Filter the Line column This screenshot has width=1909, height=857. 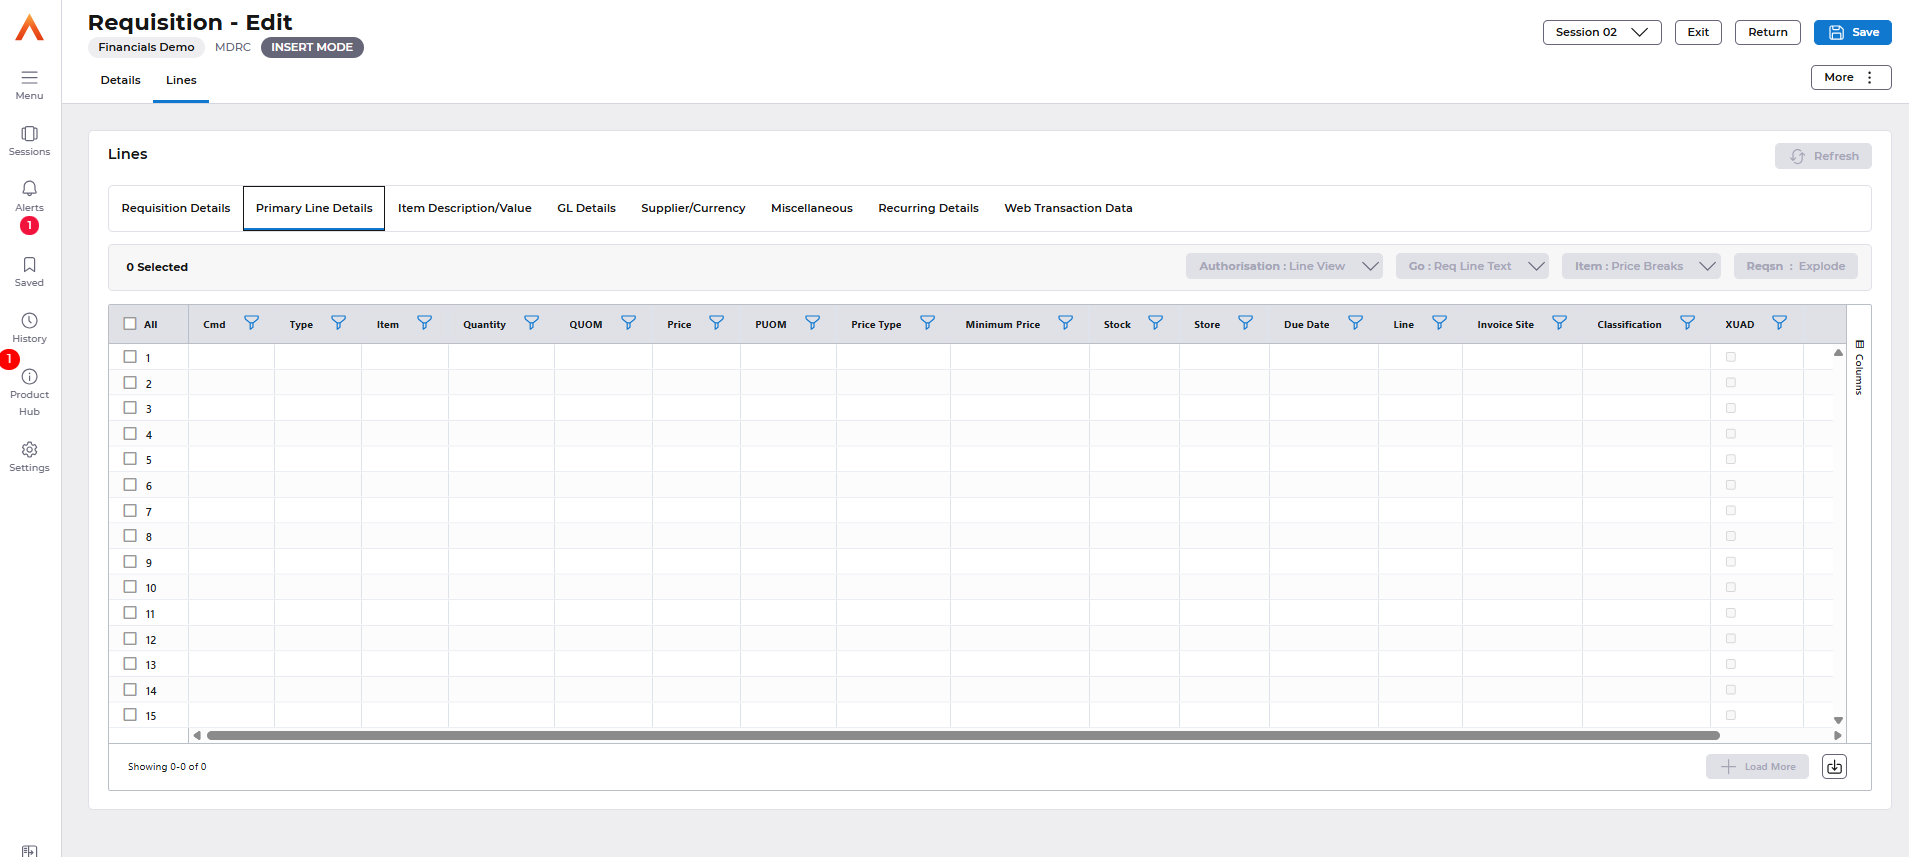(x=1440, y=323)
